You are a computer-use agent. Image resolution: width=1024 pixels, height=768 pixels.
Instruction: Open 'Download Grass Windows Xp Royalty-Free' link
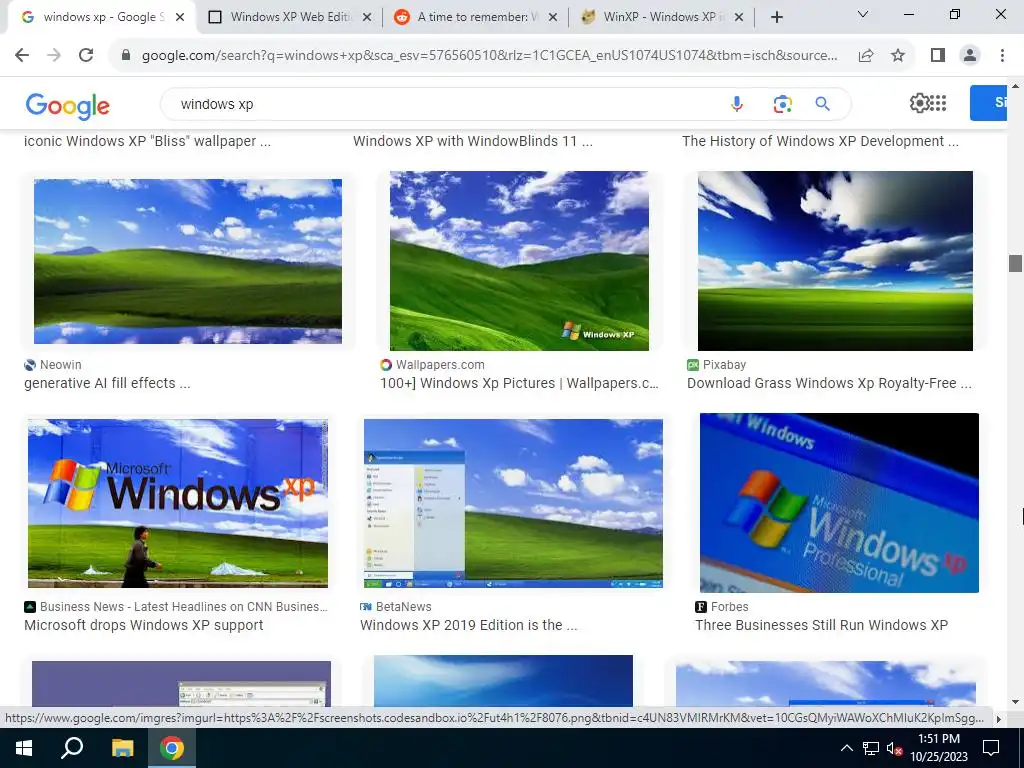pos(829,383)
